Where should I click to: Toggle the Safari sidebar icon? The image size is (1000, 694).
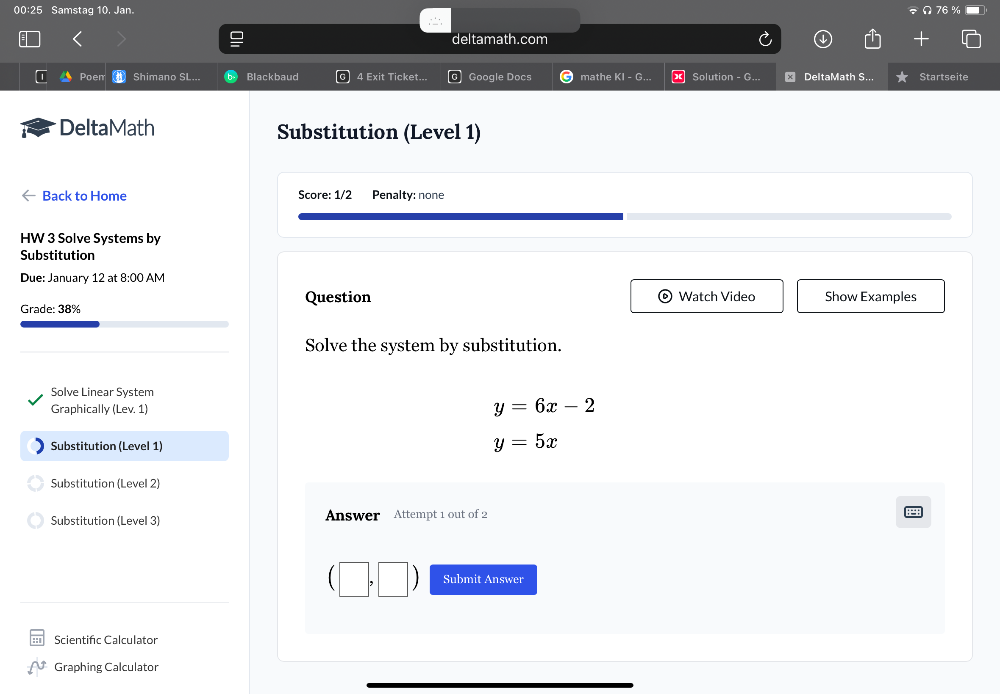click(29, 39)
